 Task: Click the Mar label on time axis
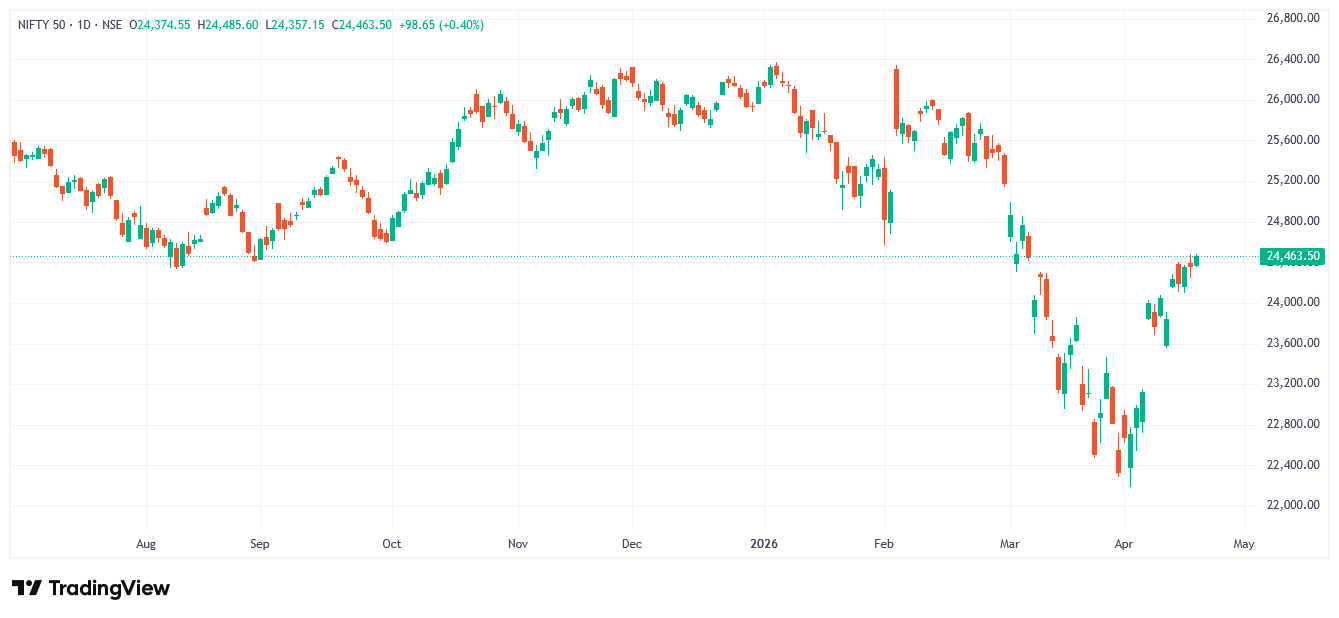pyautogui.click(x=1010, y=544)
